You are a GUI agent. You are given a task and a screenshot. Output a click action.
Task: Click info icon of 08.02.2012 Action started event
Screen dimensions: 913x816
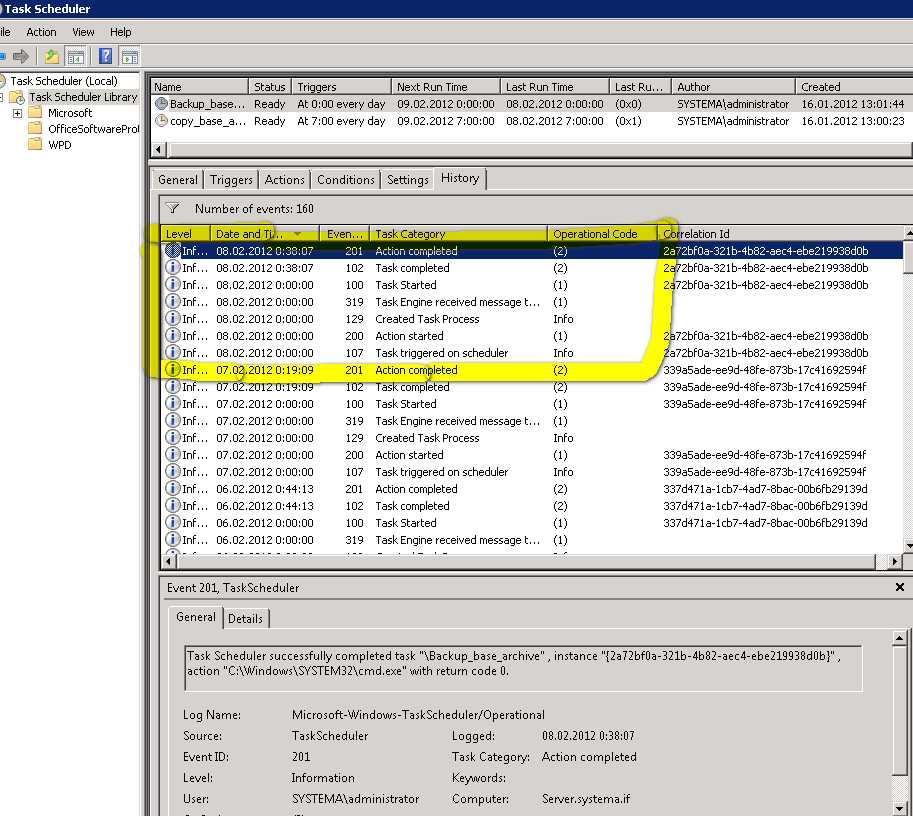point(172,335)
